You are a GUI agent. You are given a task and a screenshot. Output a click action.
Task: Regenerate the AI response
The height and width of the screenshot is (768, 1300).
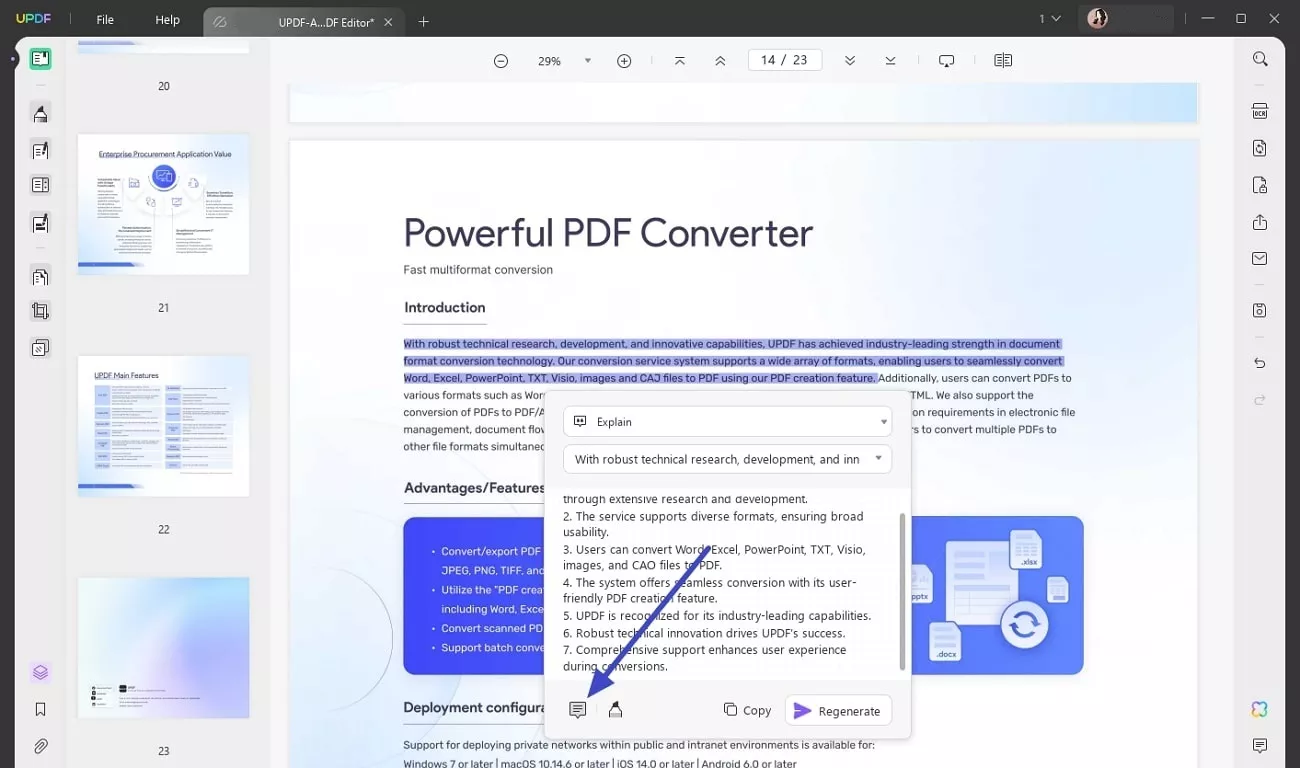(838, 710)
